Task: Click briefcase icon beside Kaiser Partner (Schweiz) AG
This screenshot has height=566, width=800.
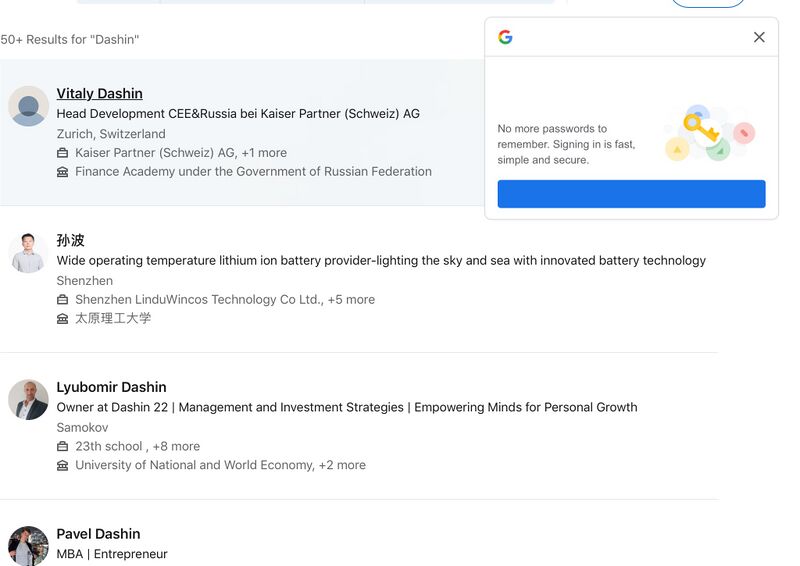Action: 63,153
